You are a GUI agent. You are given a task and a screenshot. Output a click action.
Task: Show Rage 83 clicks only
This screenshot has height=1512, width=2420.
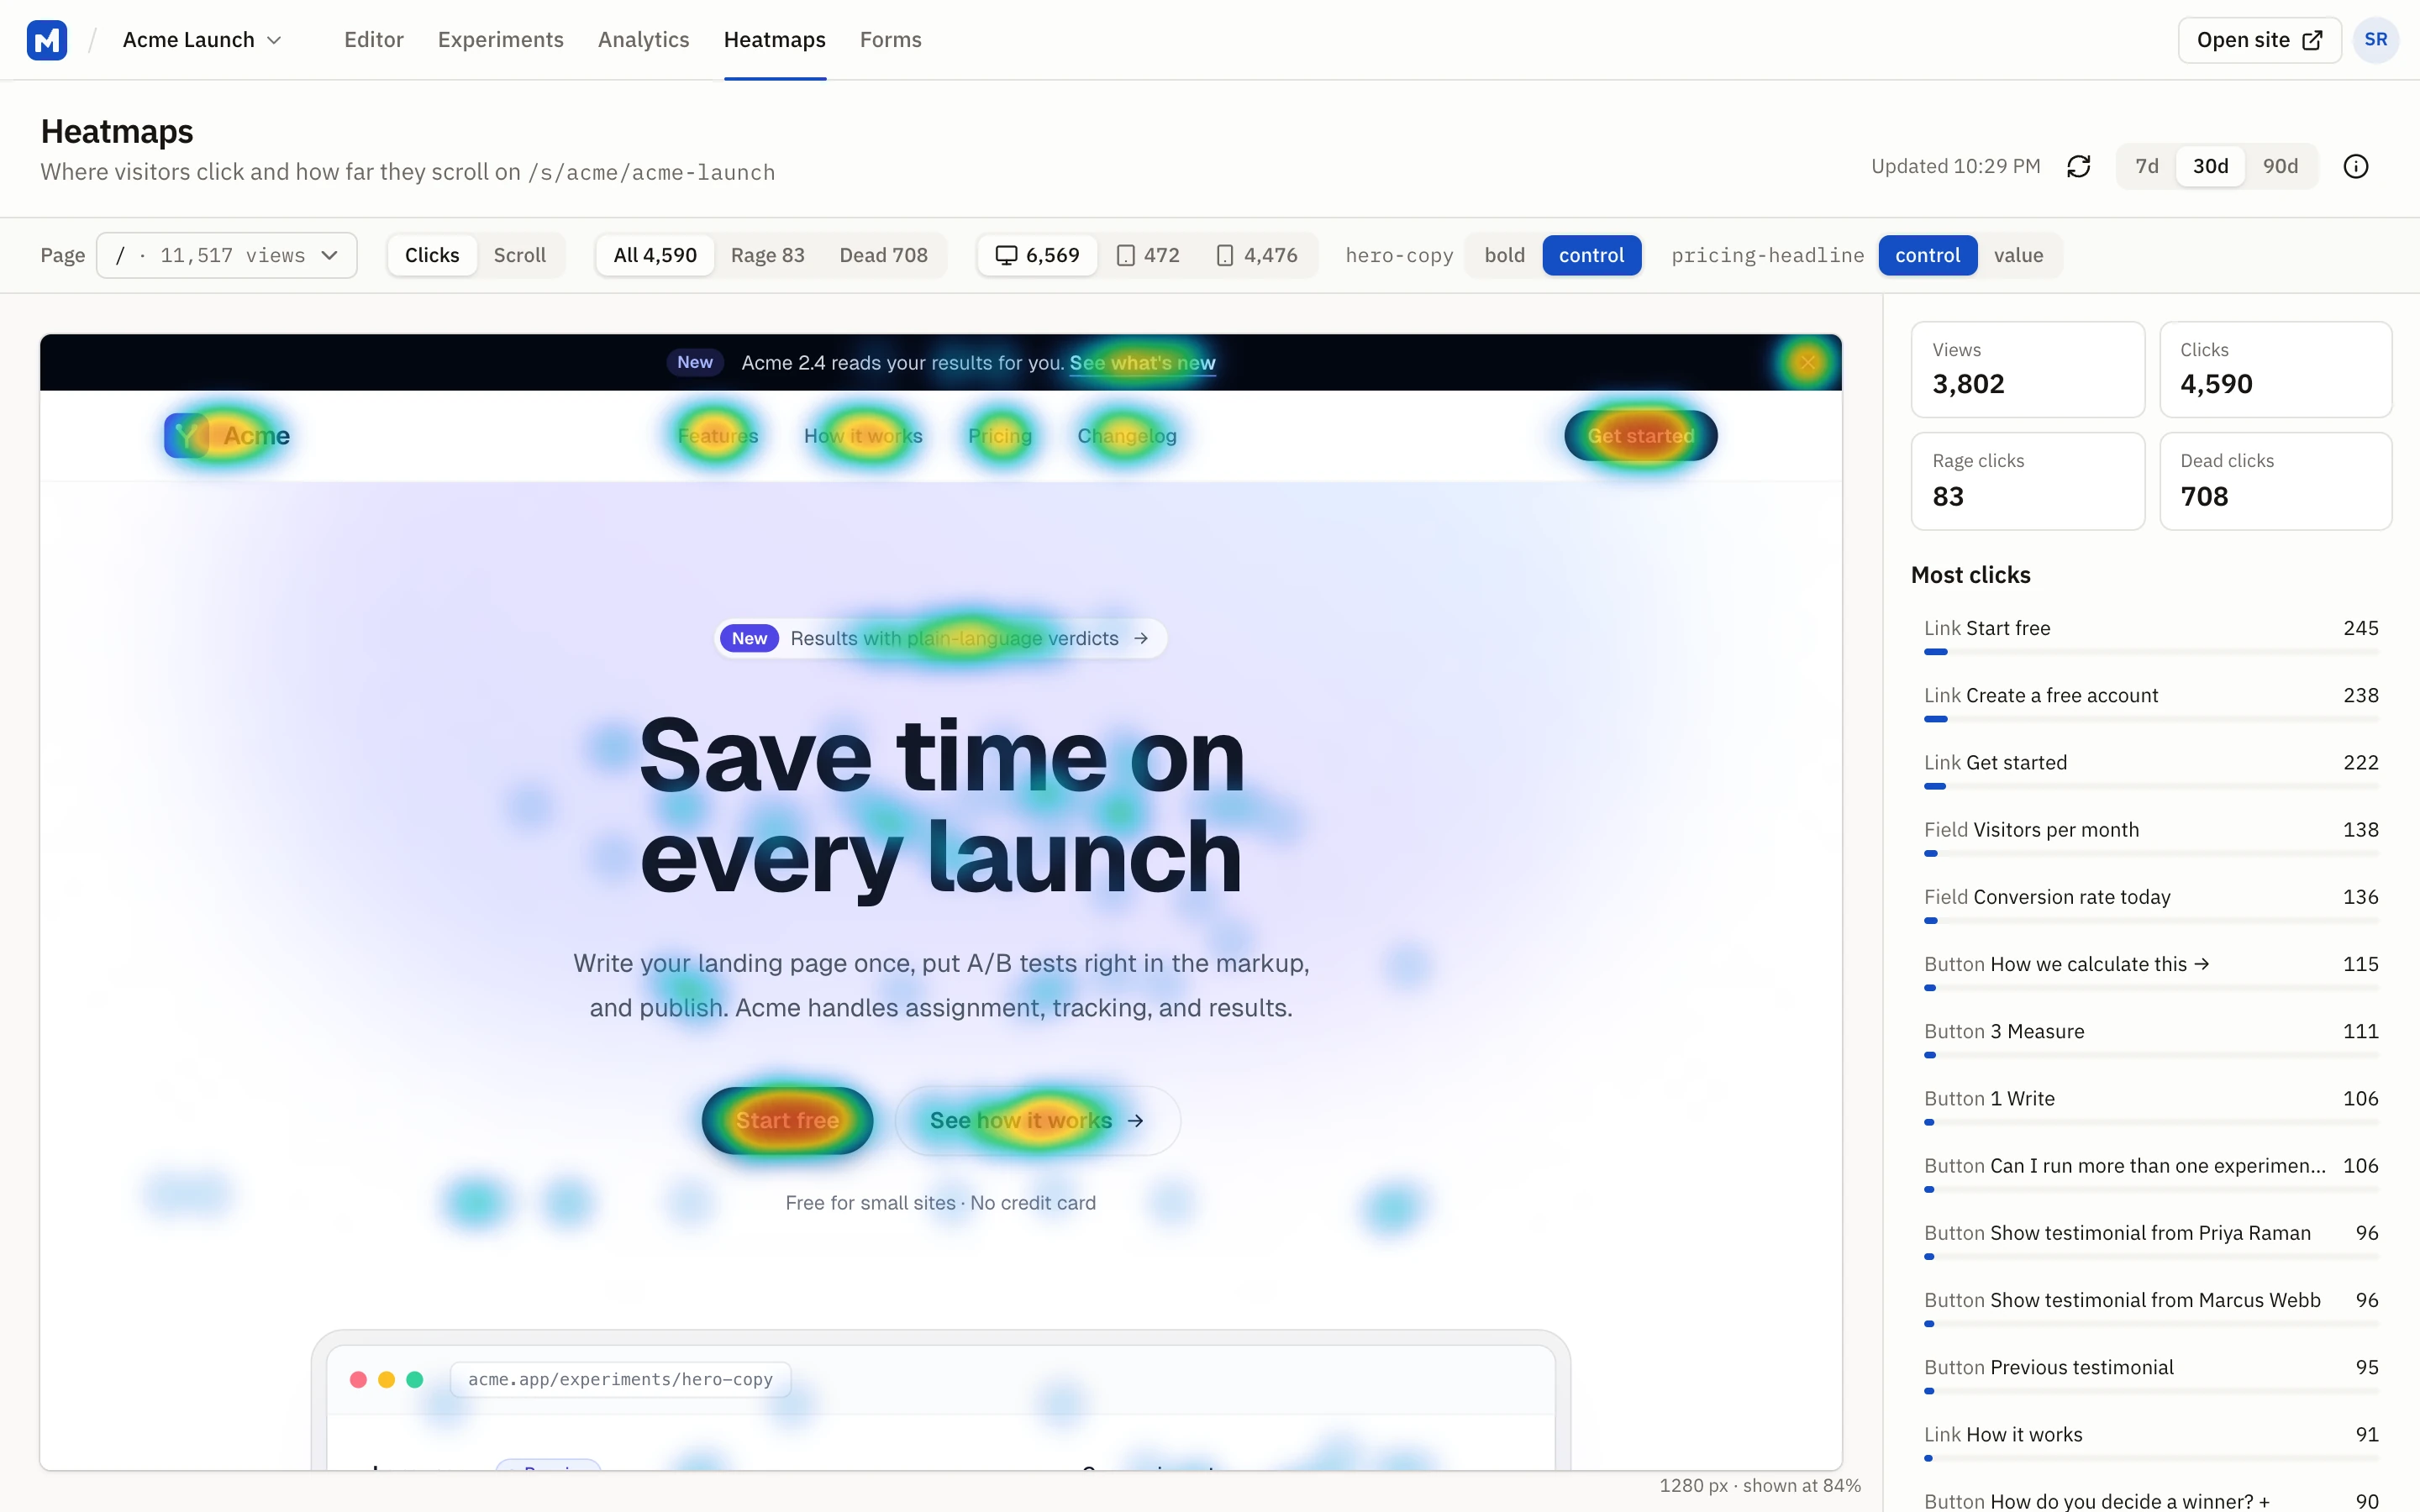coord(768,255)
